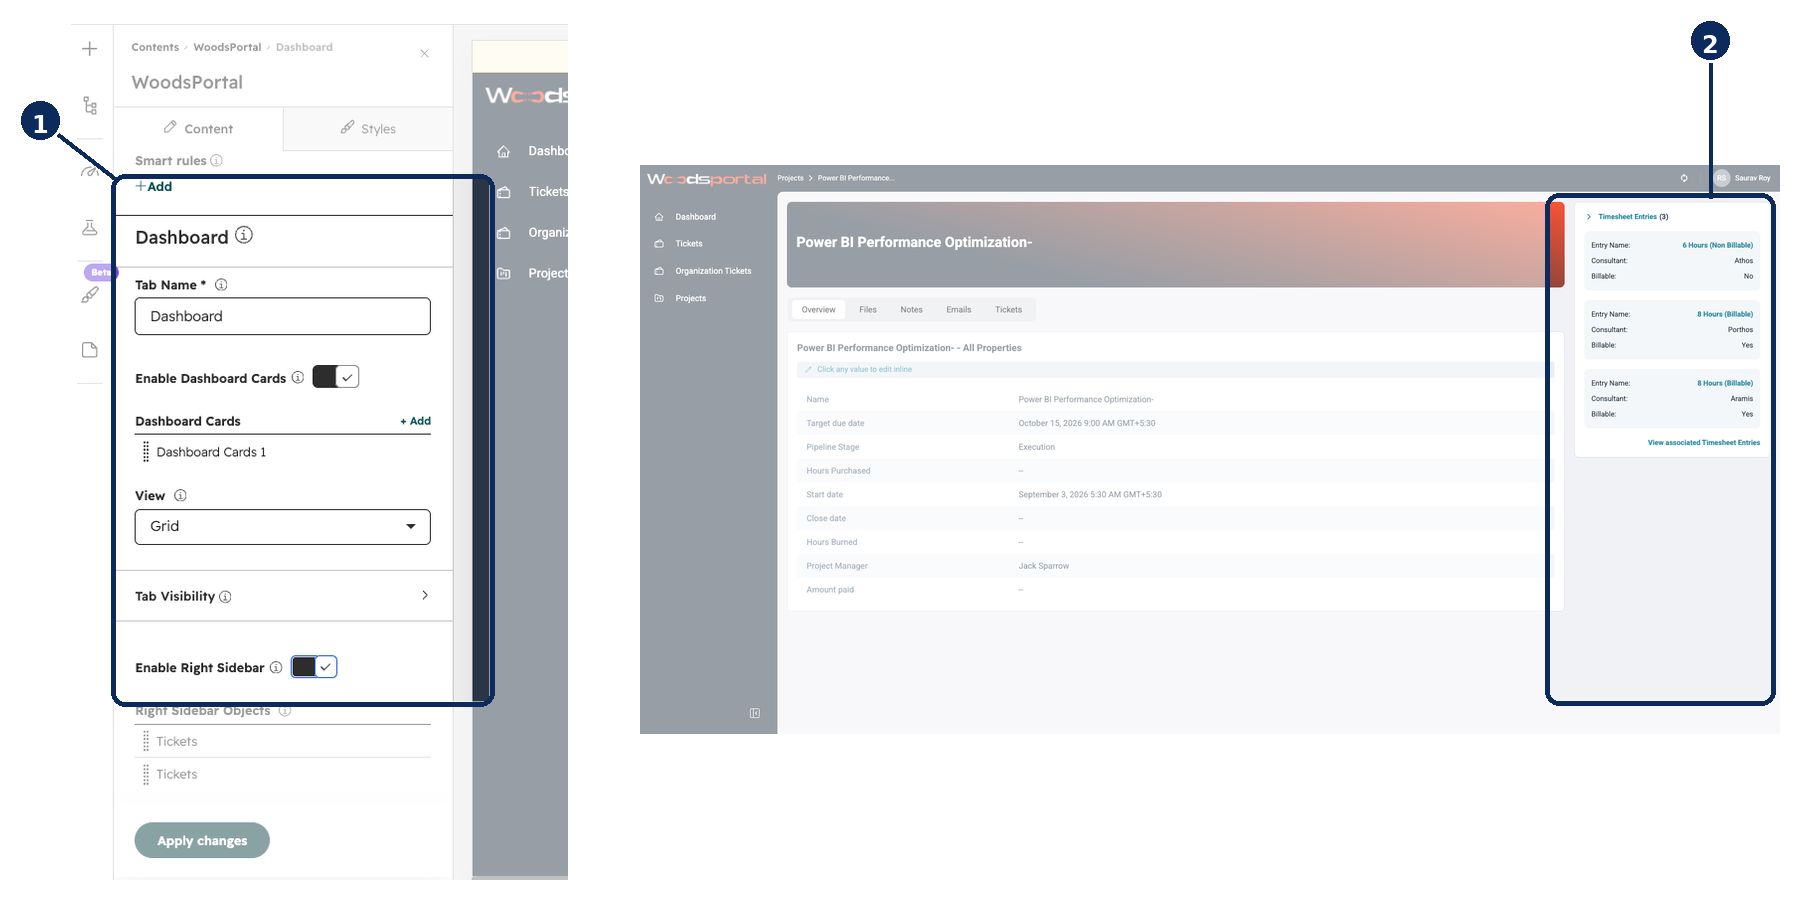The width and height of the screenshot is (1800, 900).
Task: Click the Tab Name input field
Action: pos(283,316)
